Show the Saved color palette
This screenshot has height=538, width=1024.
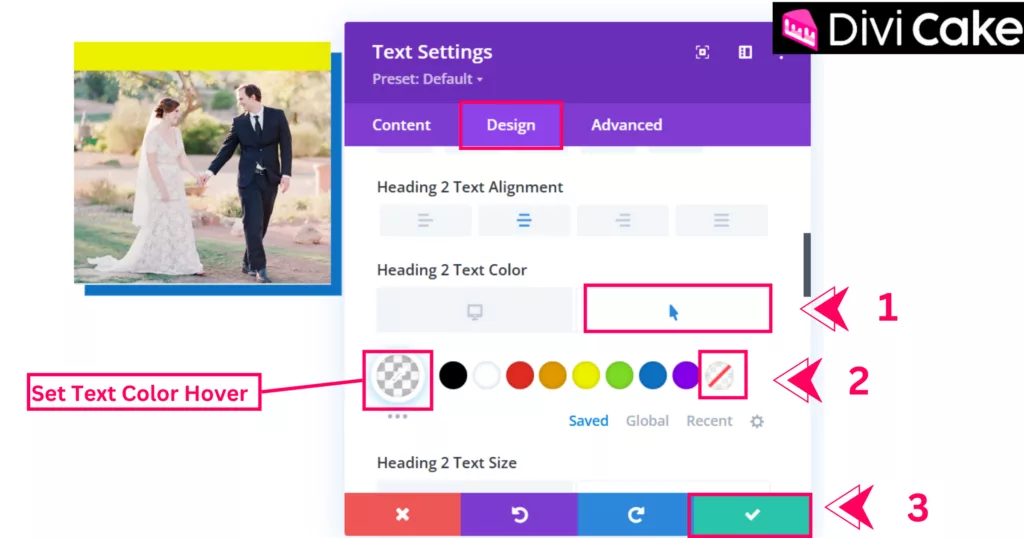588,421
